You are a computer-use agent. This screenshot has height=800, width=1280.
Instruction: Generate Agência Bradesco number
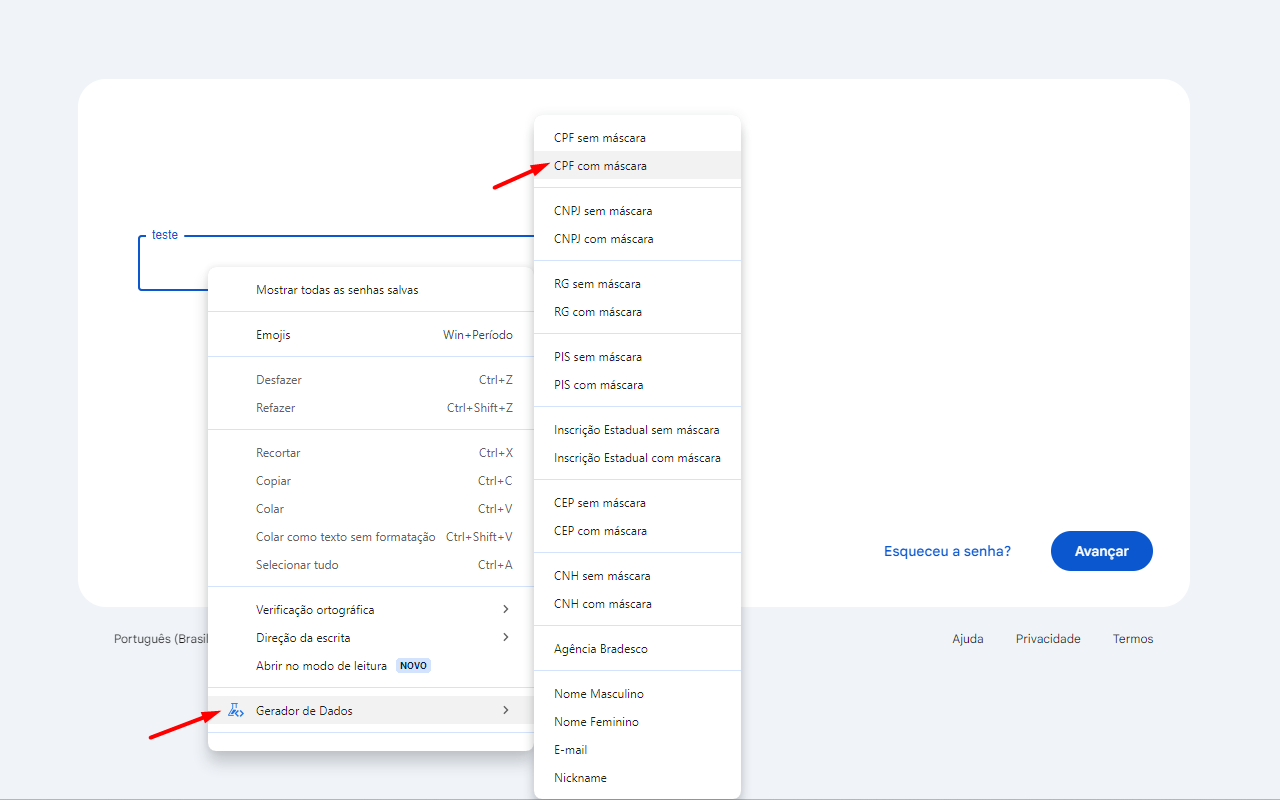tap(637, 649)
